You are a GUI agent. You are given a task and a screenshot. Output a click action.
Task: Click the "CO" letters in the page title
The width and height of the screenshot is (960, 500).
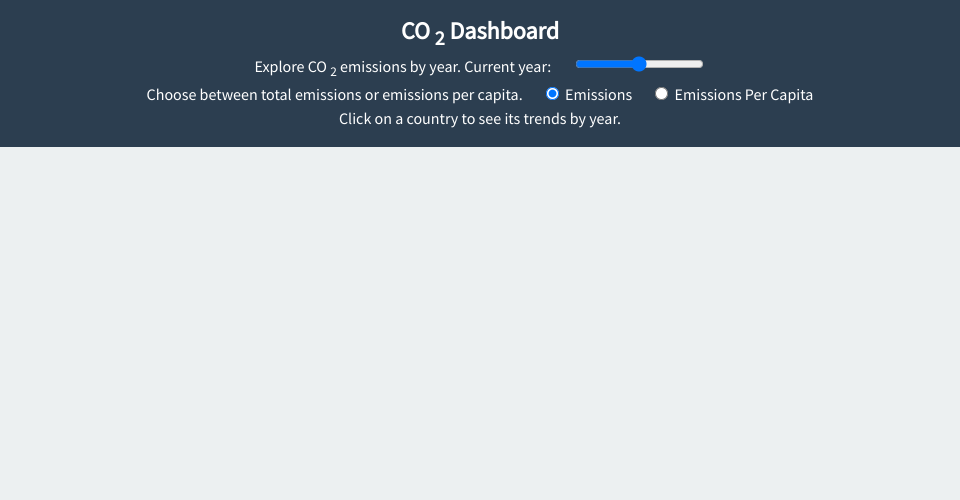(415, 31)
